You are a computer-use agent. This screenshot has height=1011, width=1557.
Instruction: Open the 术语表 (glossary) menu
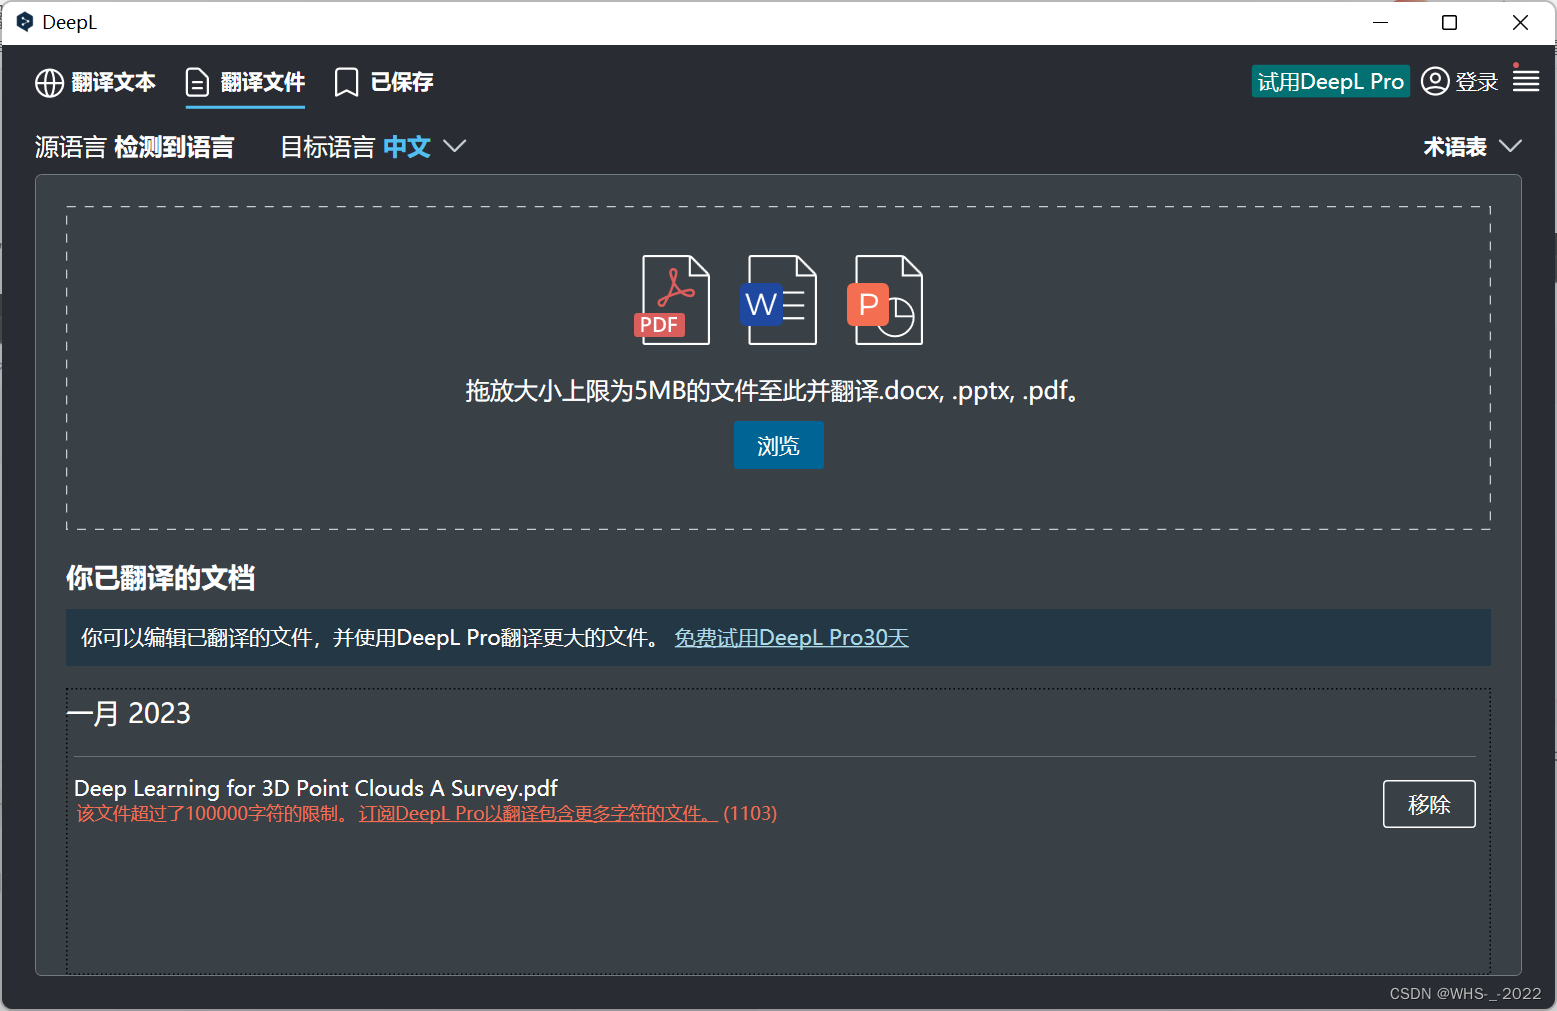[x=1456, y=147]
